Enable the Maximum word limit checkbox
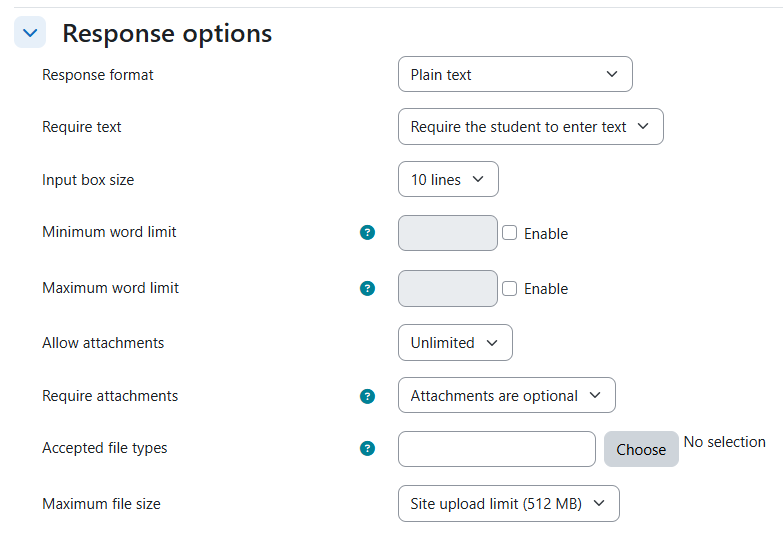The image size is (783, 534). click(509, 288)
